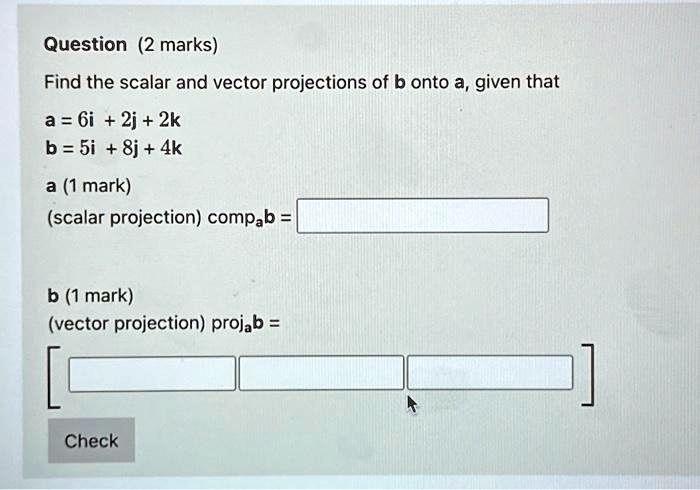Click the scalar projection answer box
Screen dimensions: 700x490
pyautogui.click(x=423, y=216)
